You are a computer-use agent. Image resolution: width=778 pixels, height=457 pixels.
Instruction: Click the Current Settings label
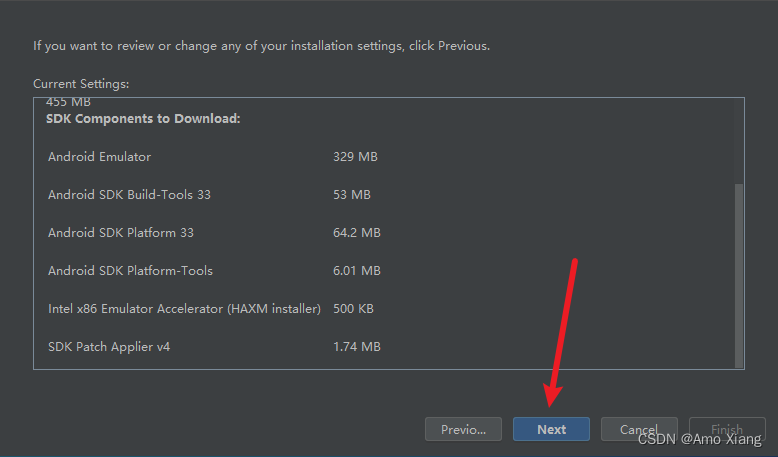pyautogui.click(x=81, y=84)
